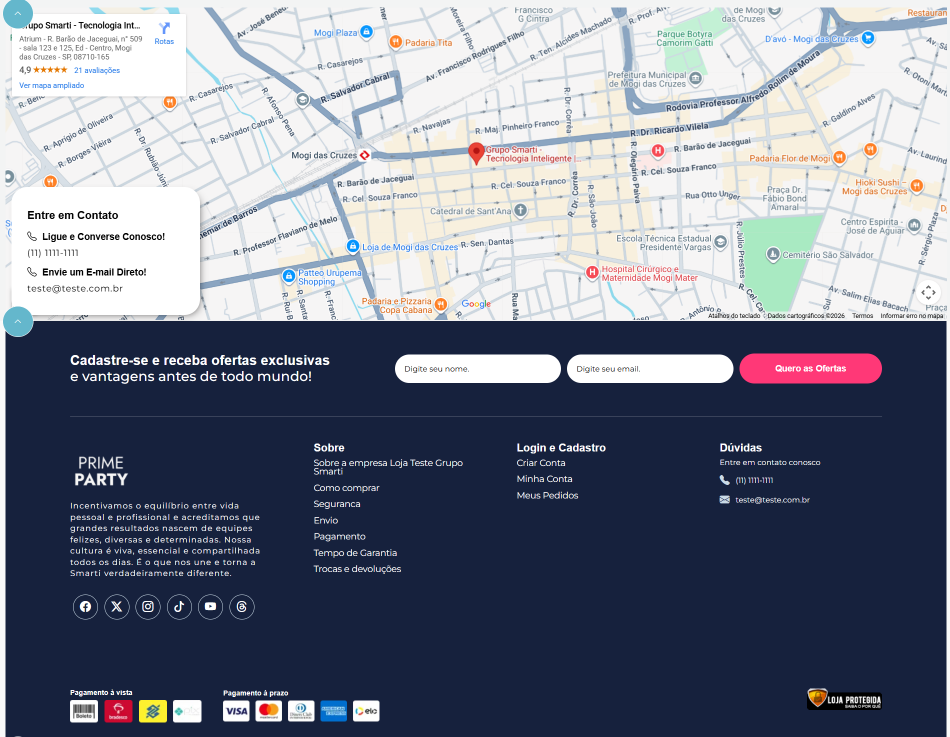
Task: Collapse section with top chevron-up button
Action: point(18,12)
